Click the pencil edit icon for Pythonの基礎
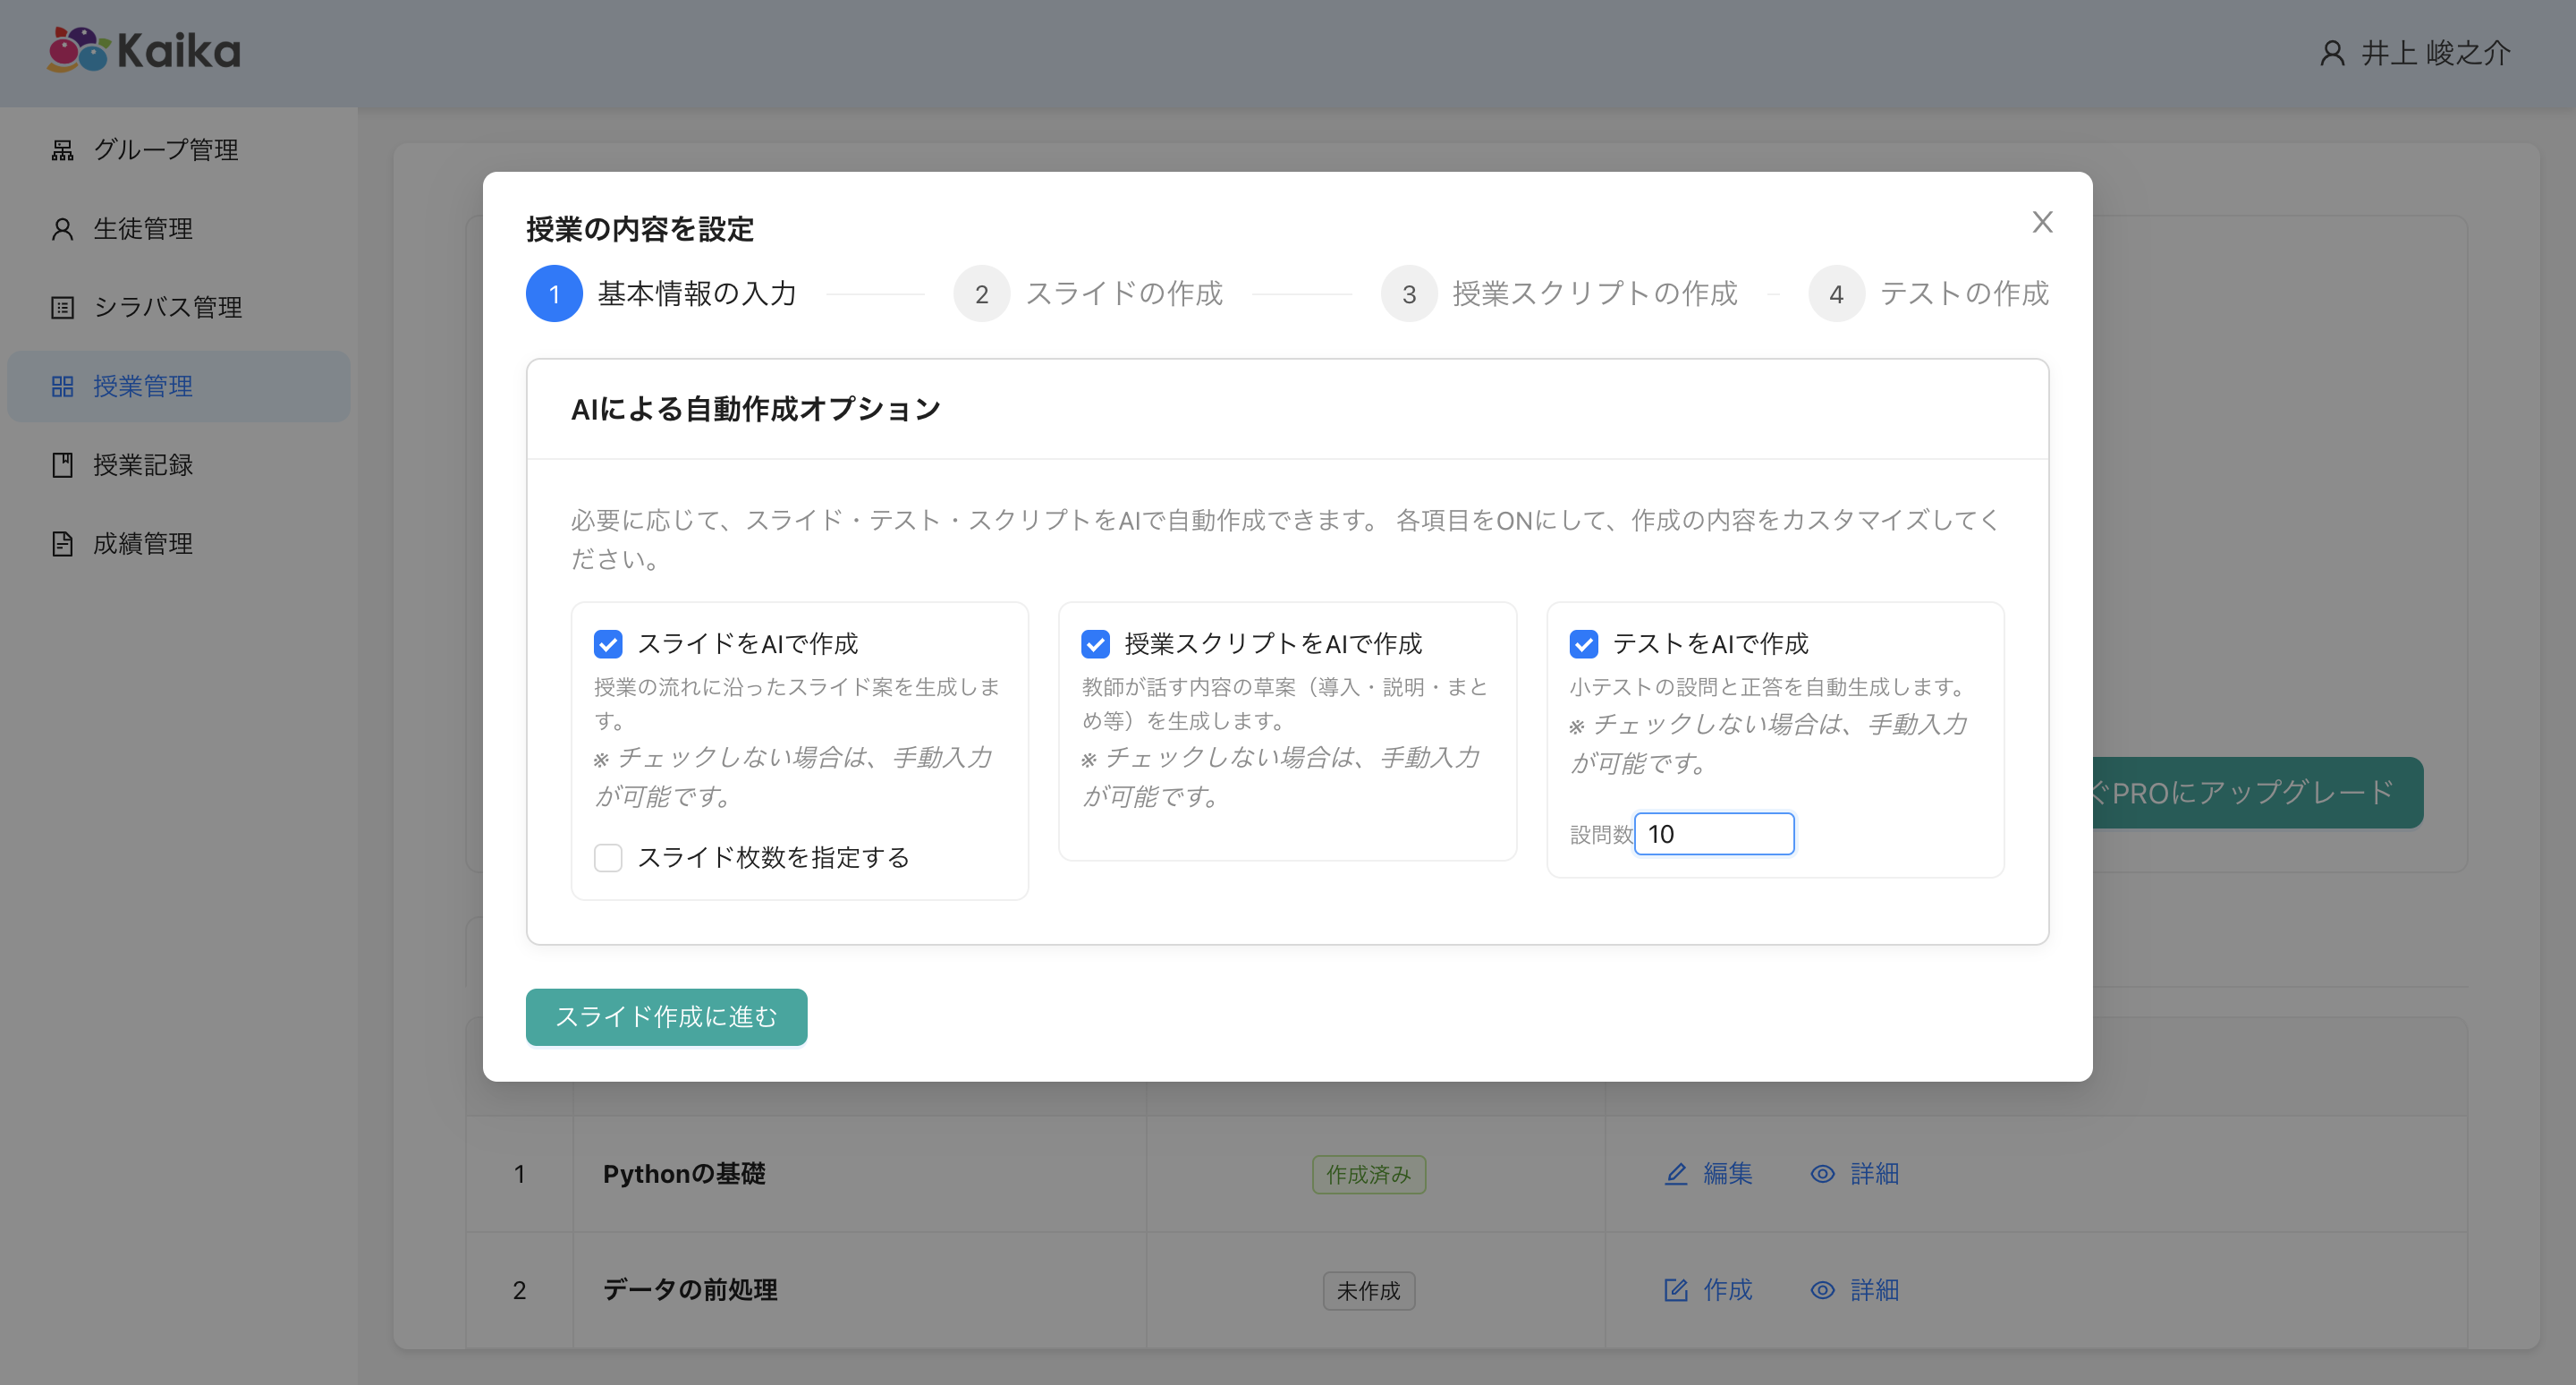The image size is (2576, 1385). point(1676,1174)
